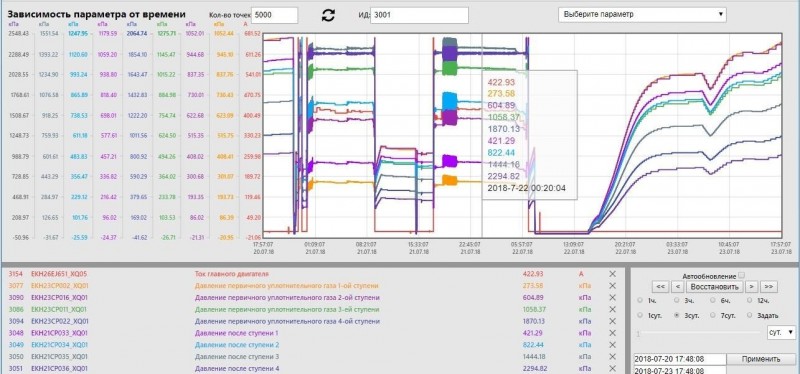Remove the EKH21CP034_XQ01 parameter row
This screenshot has height=374, width=800.
(x=612, y=345)
